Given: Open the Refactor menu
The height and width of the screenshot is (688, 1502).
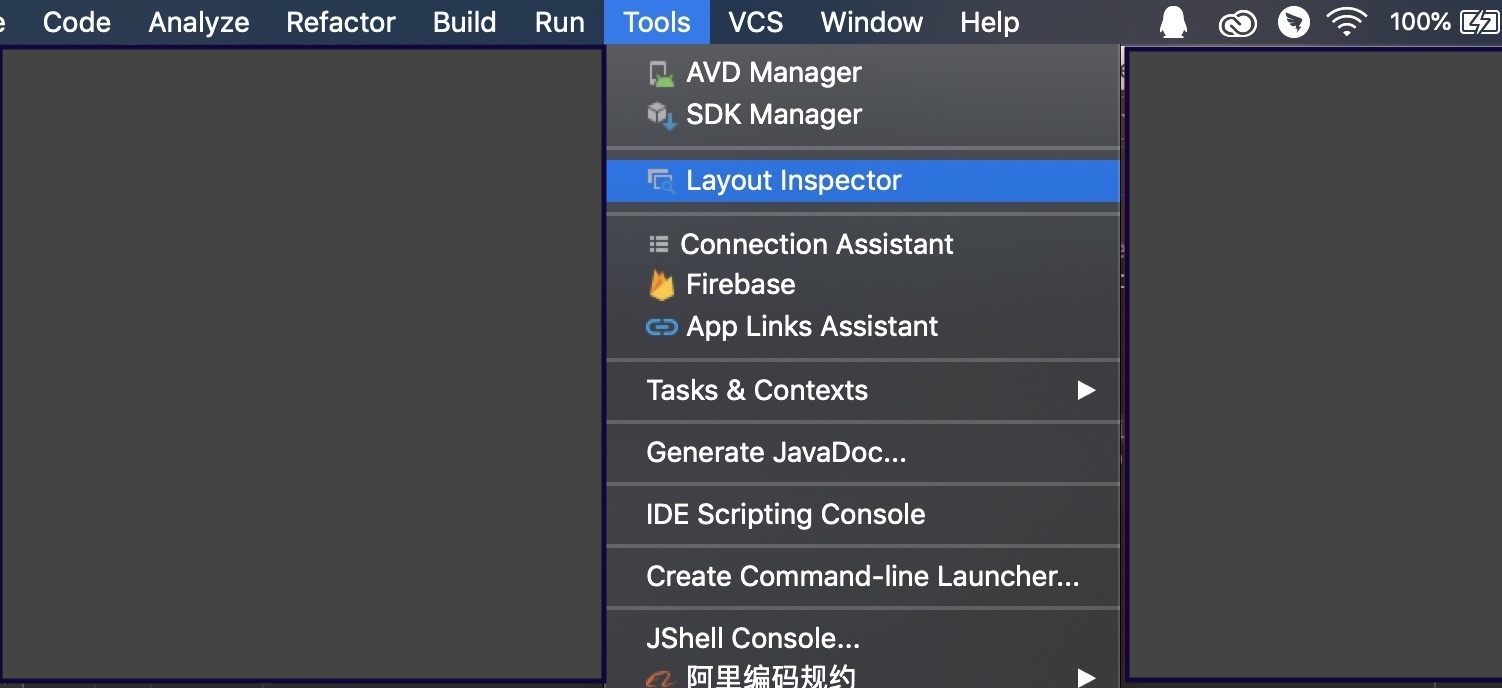Looking at the screenshot, I should click(341, 22).
